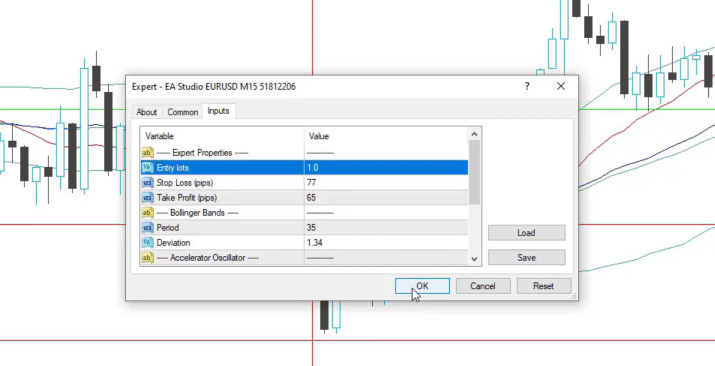
Task: Load a saved input set
Action: click(x=527, y=233)
